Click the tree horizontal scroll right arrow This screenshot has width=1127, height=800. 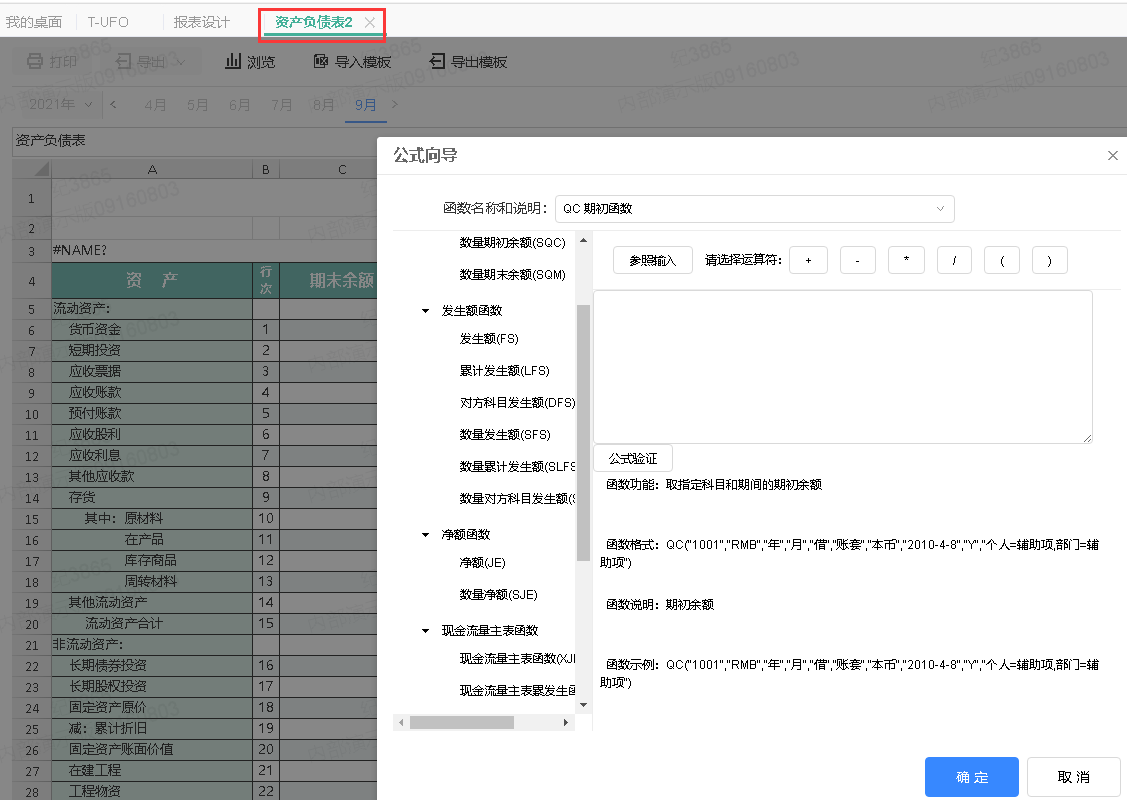tap(566, 722)
